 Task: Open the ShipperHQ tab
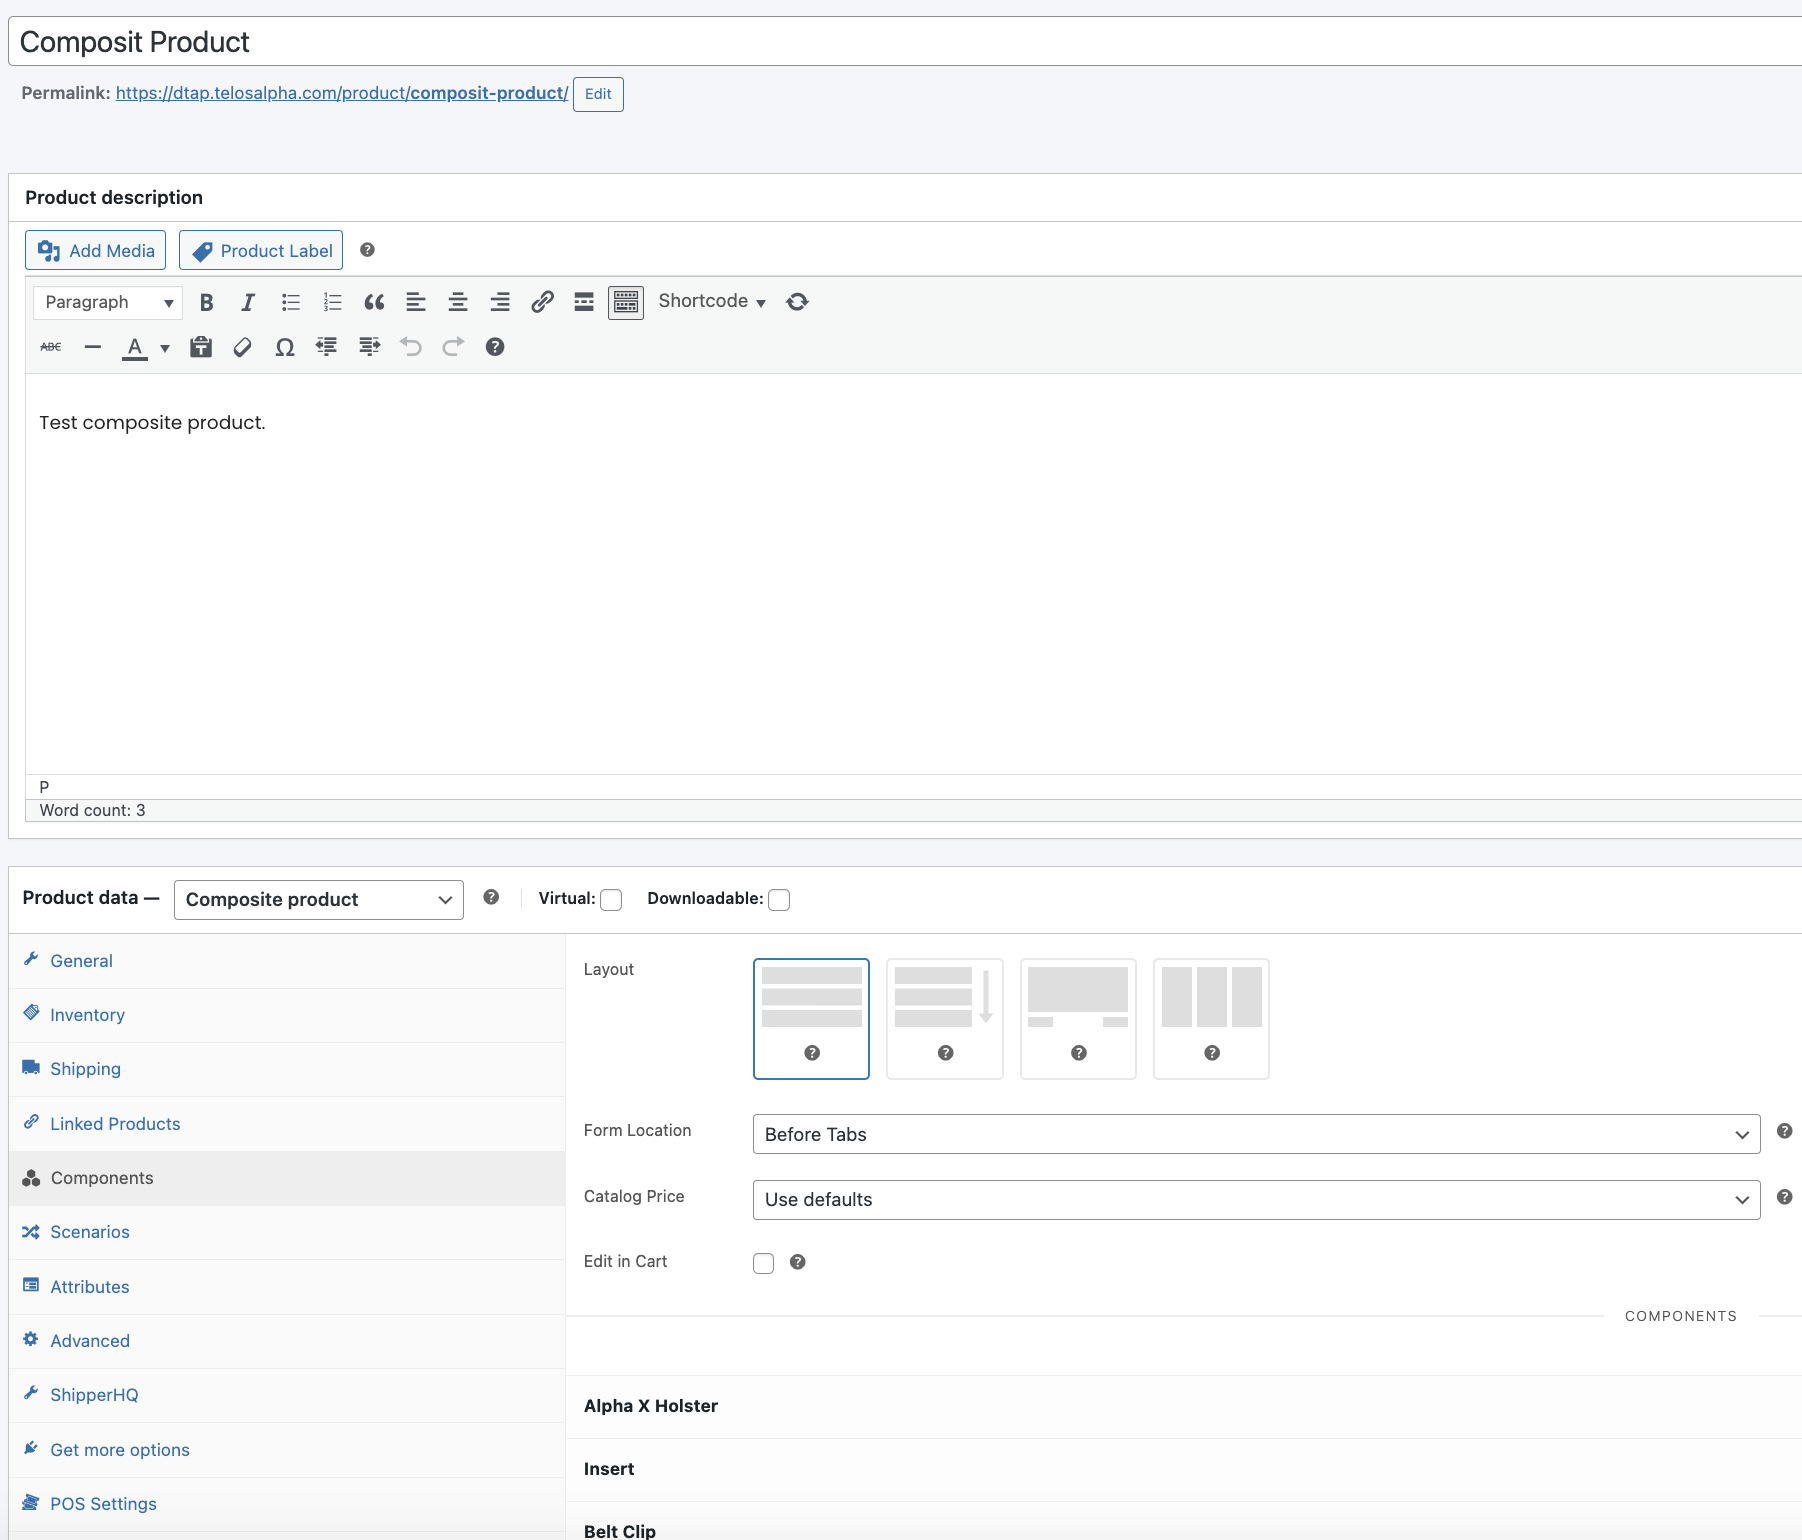coord(287,1395)
